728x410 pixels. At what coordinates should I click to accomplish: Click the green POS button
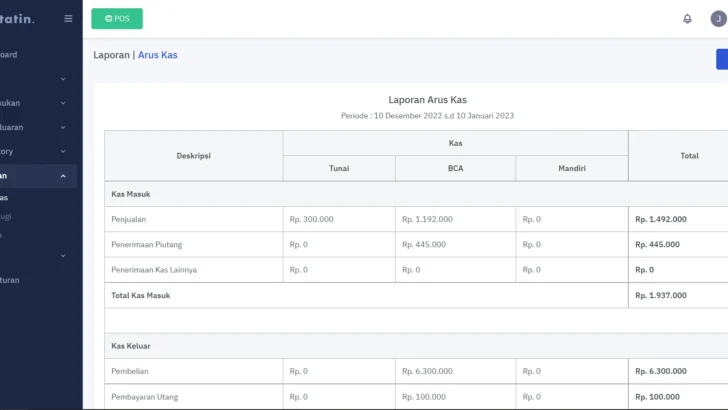click(117, 19)
